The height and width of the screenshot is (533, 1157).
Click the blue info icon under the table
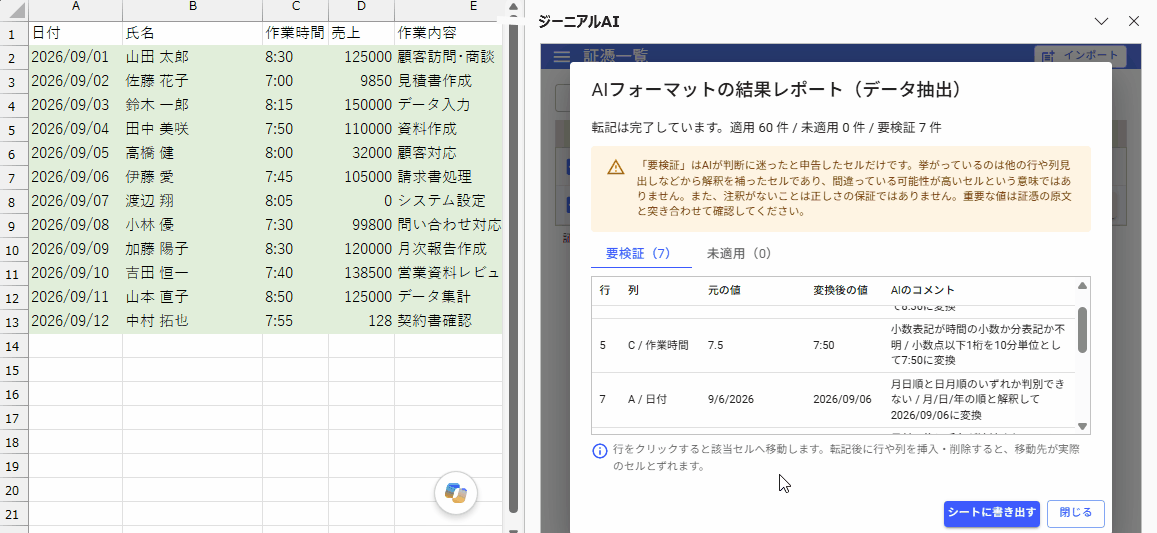pyautogui.click(x=601, y=450)
